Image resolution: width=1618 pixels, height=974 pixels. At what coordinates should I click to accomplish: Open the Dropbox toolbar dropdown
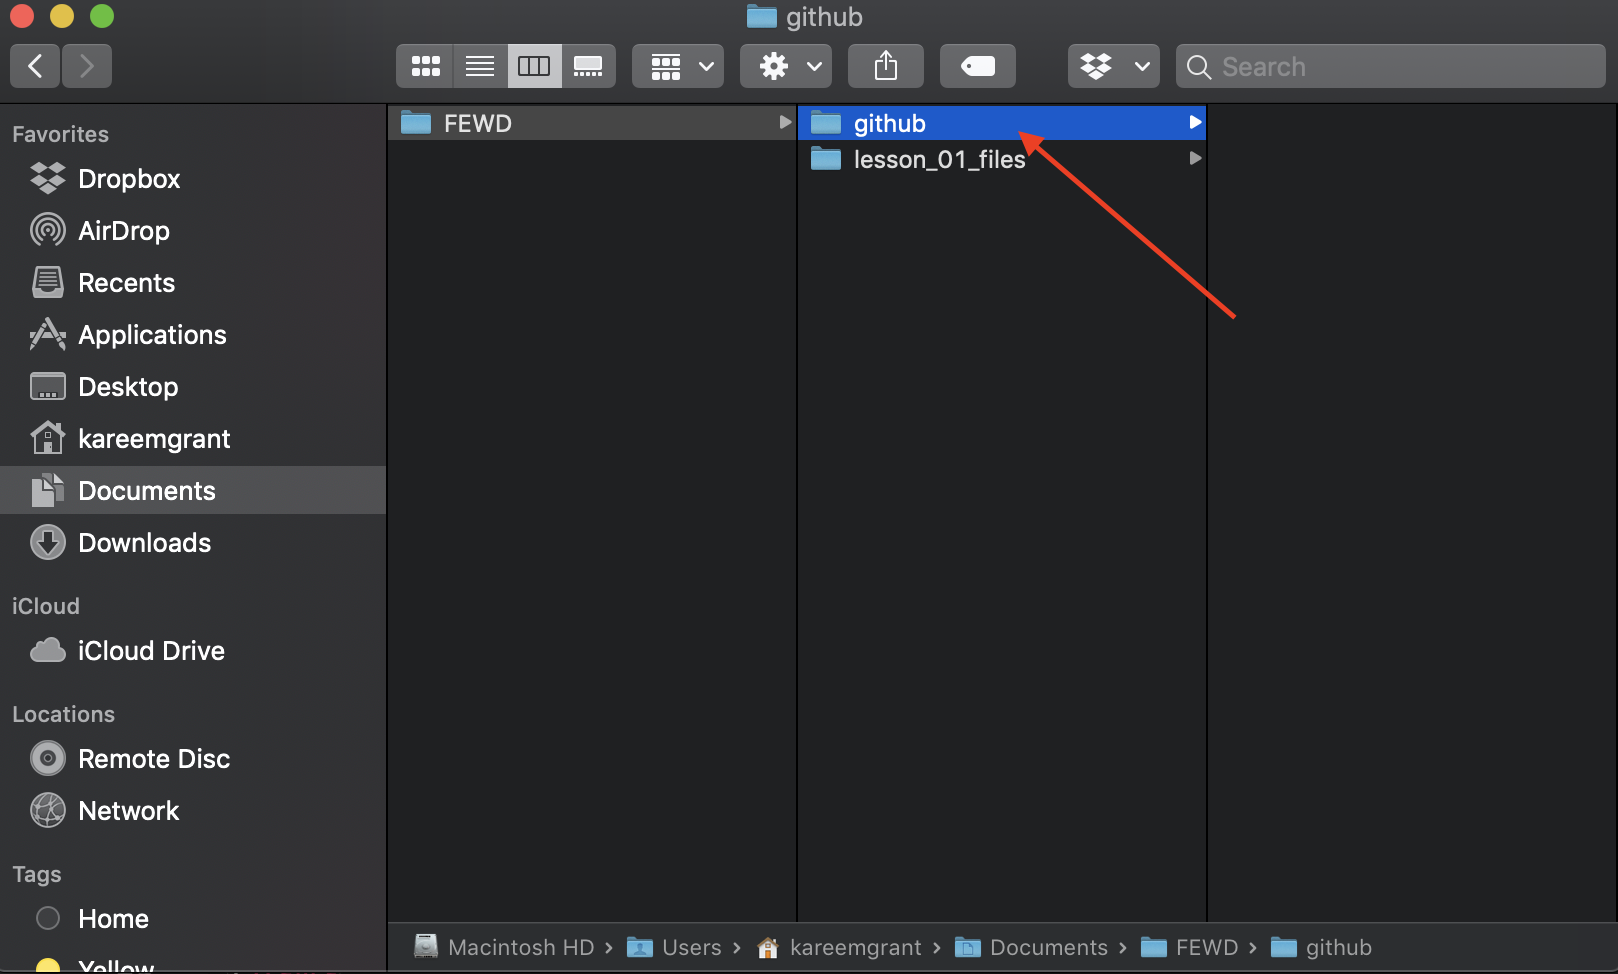tap(1114, 66)
